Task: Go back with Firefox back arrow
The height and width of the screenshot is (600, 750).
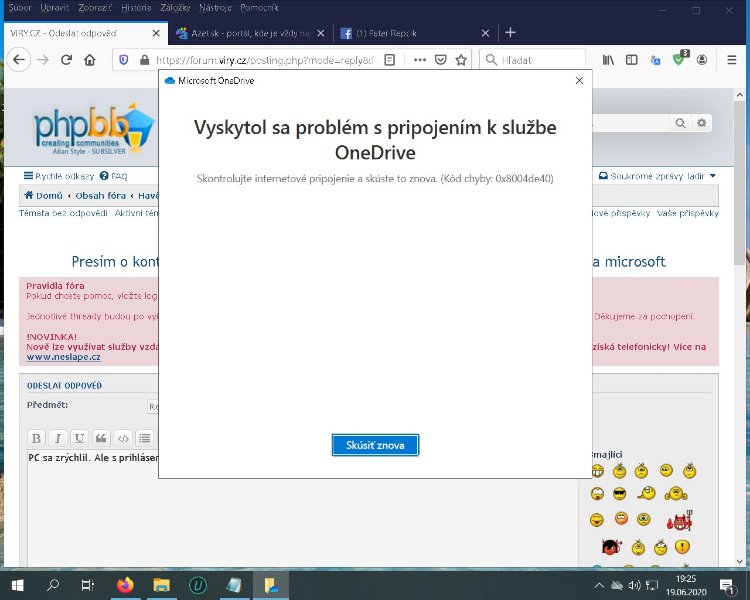Action: pyautogui.click(x=19, y=60)
